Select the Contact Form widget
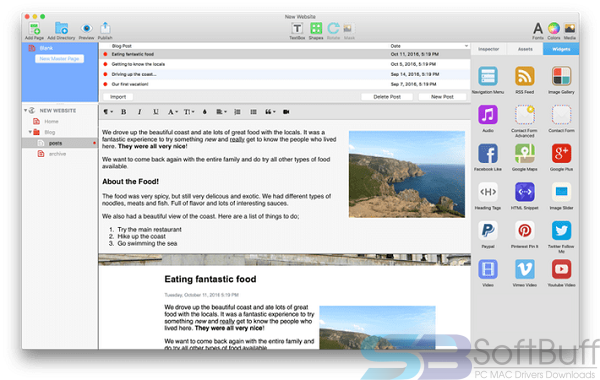This screenshot has width=600, height=380. coord(561,114)
